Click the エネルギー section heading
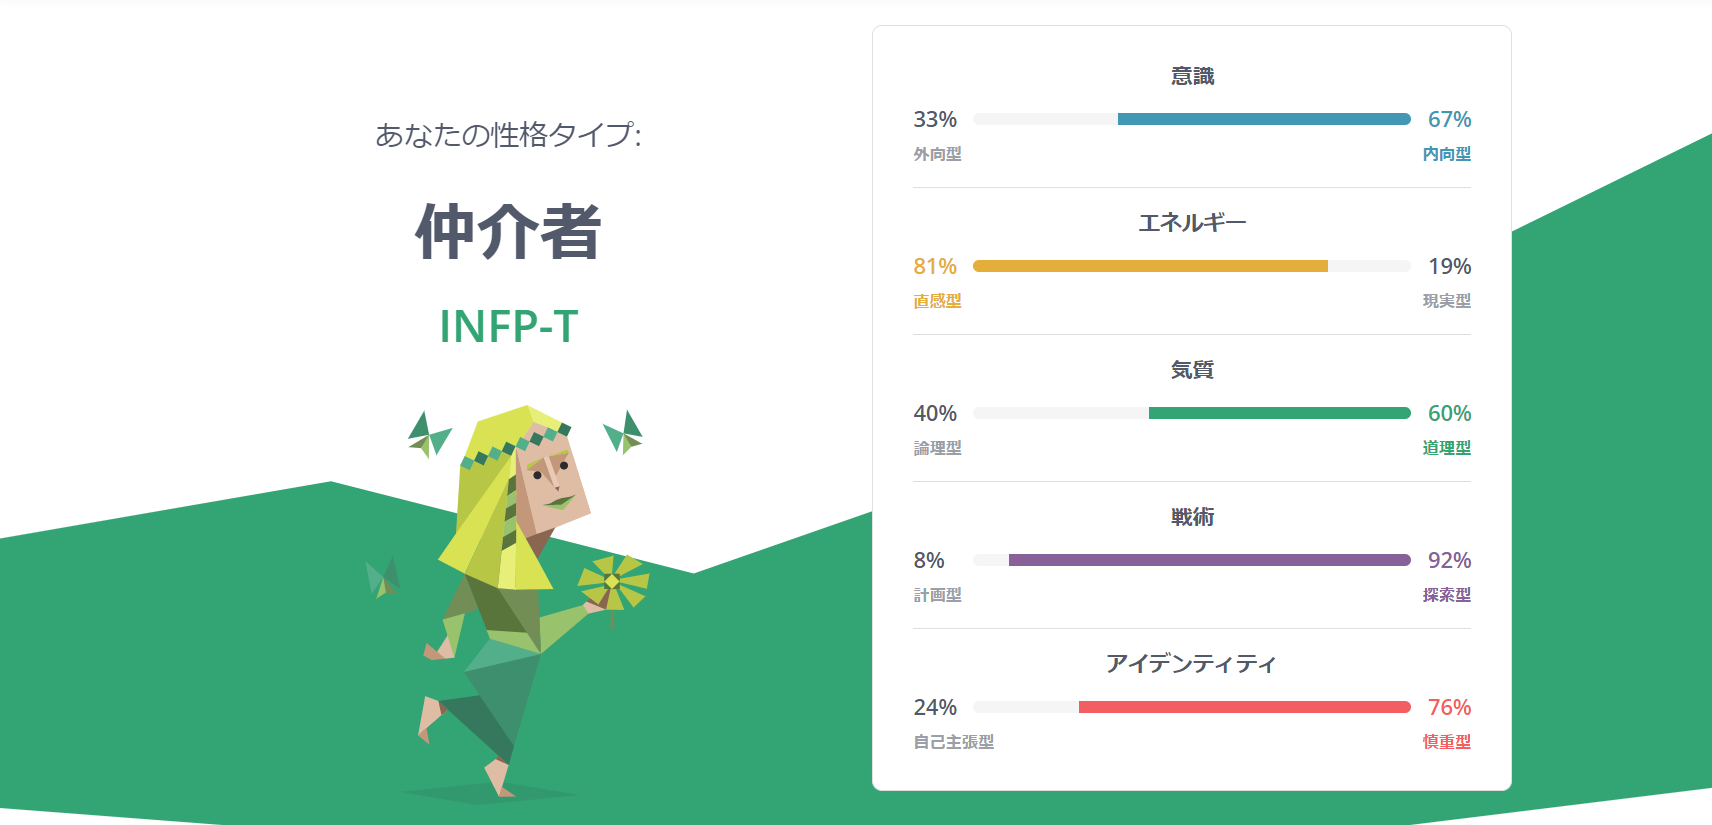The height and width of the screenshot is (825, 1712). [1192, 223]
